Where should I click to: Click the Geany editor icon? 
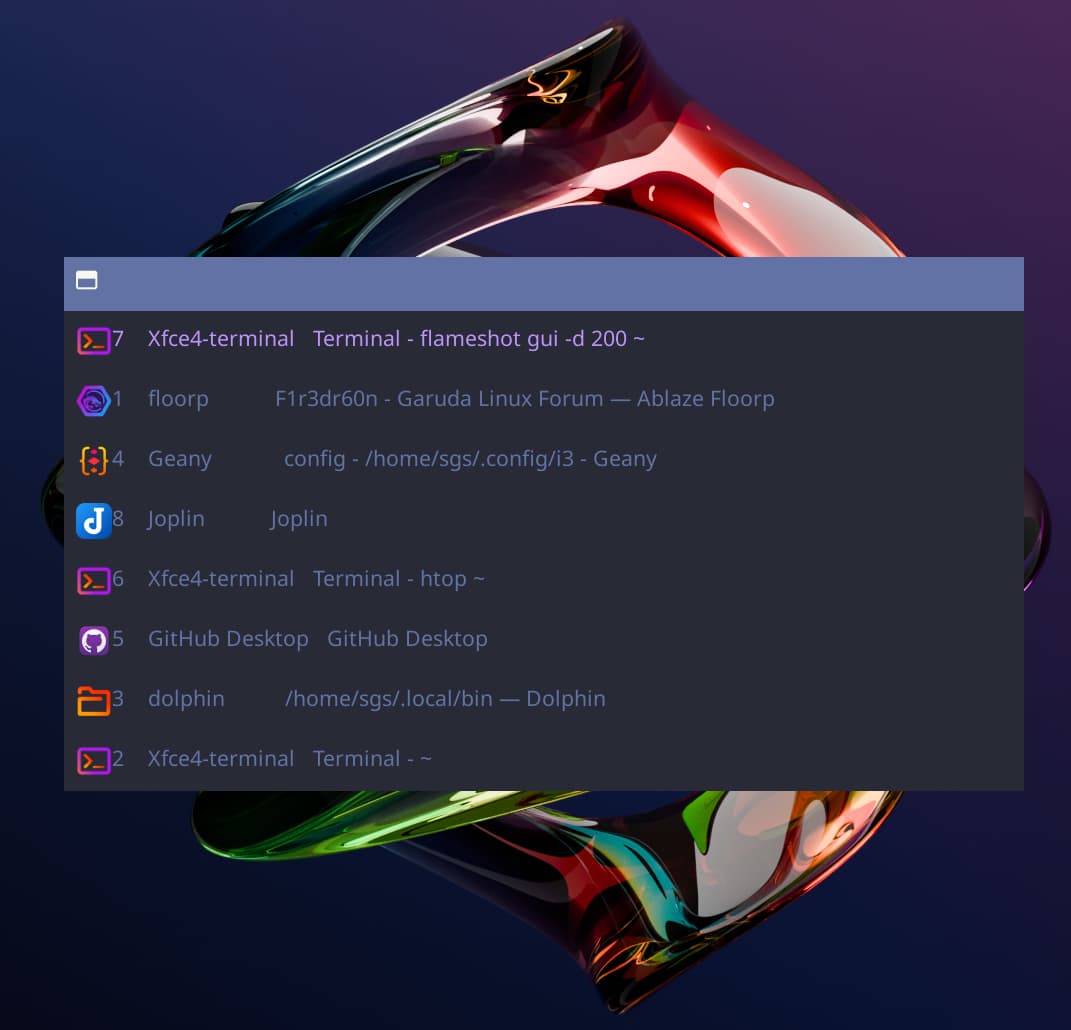pyautogui.click(x=94, y=460)
